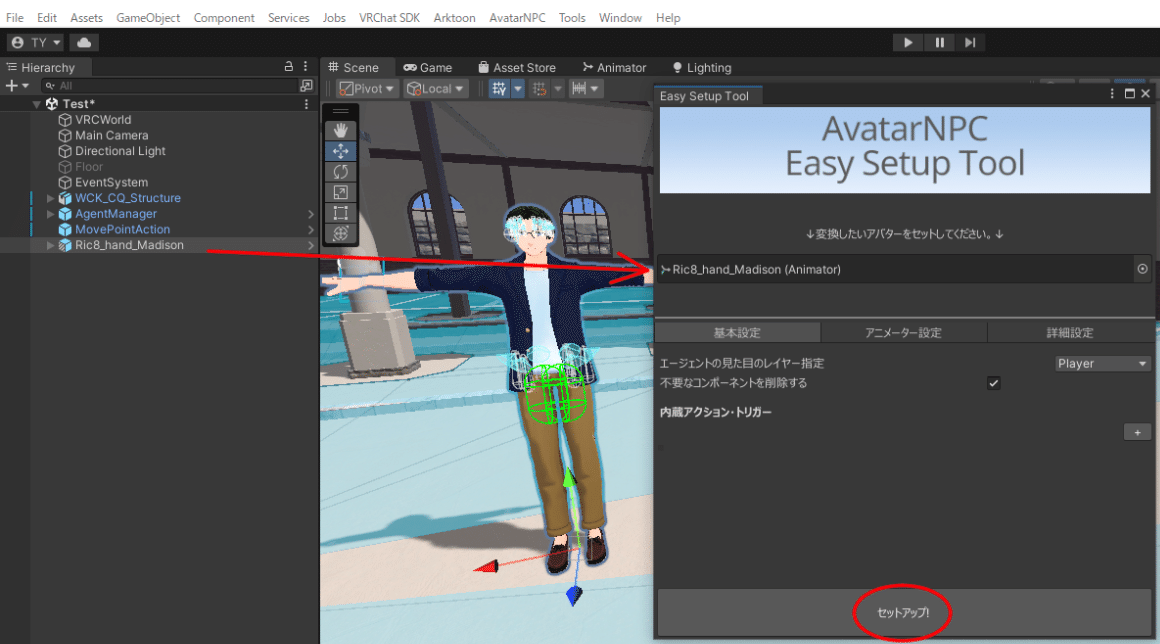Open the object picker for the avatar field

1142,270
